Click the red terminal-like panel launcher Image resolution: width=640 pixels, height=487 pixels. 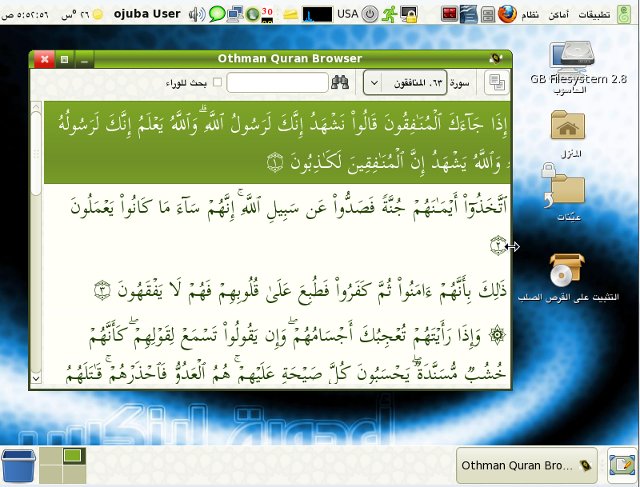click(449, 14)
